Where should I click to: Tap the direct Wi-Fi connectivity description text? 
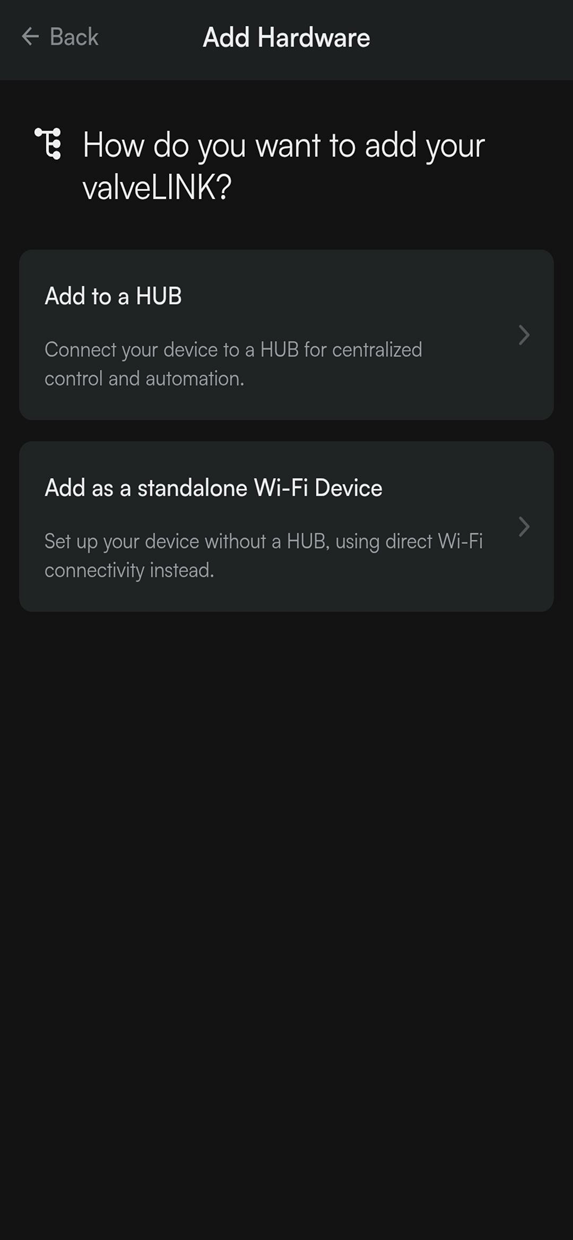click(x=263, y=556)
